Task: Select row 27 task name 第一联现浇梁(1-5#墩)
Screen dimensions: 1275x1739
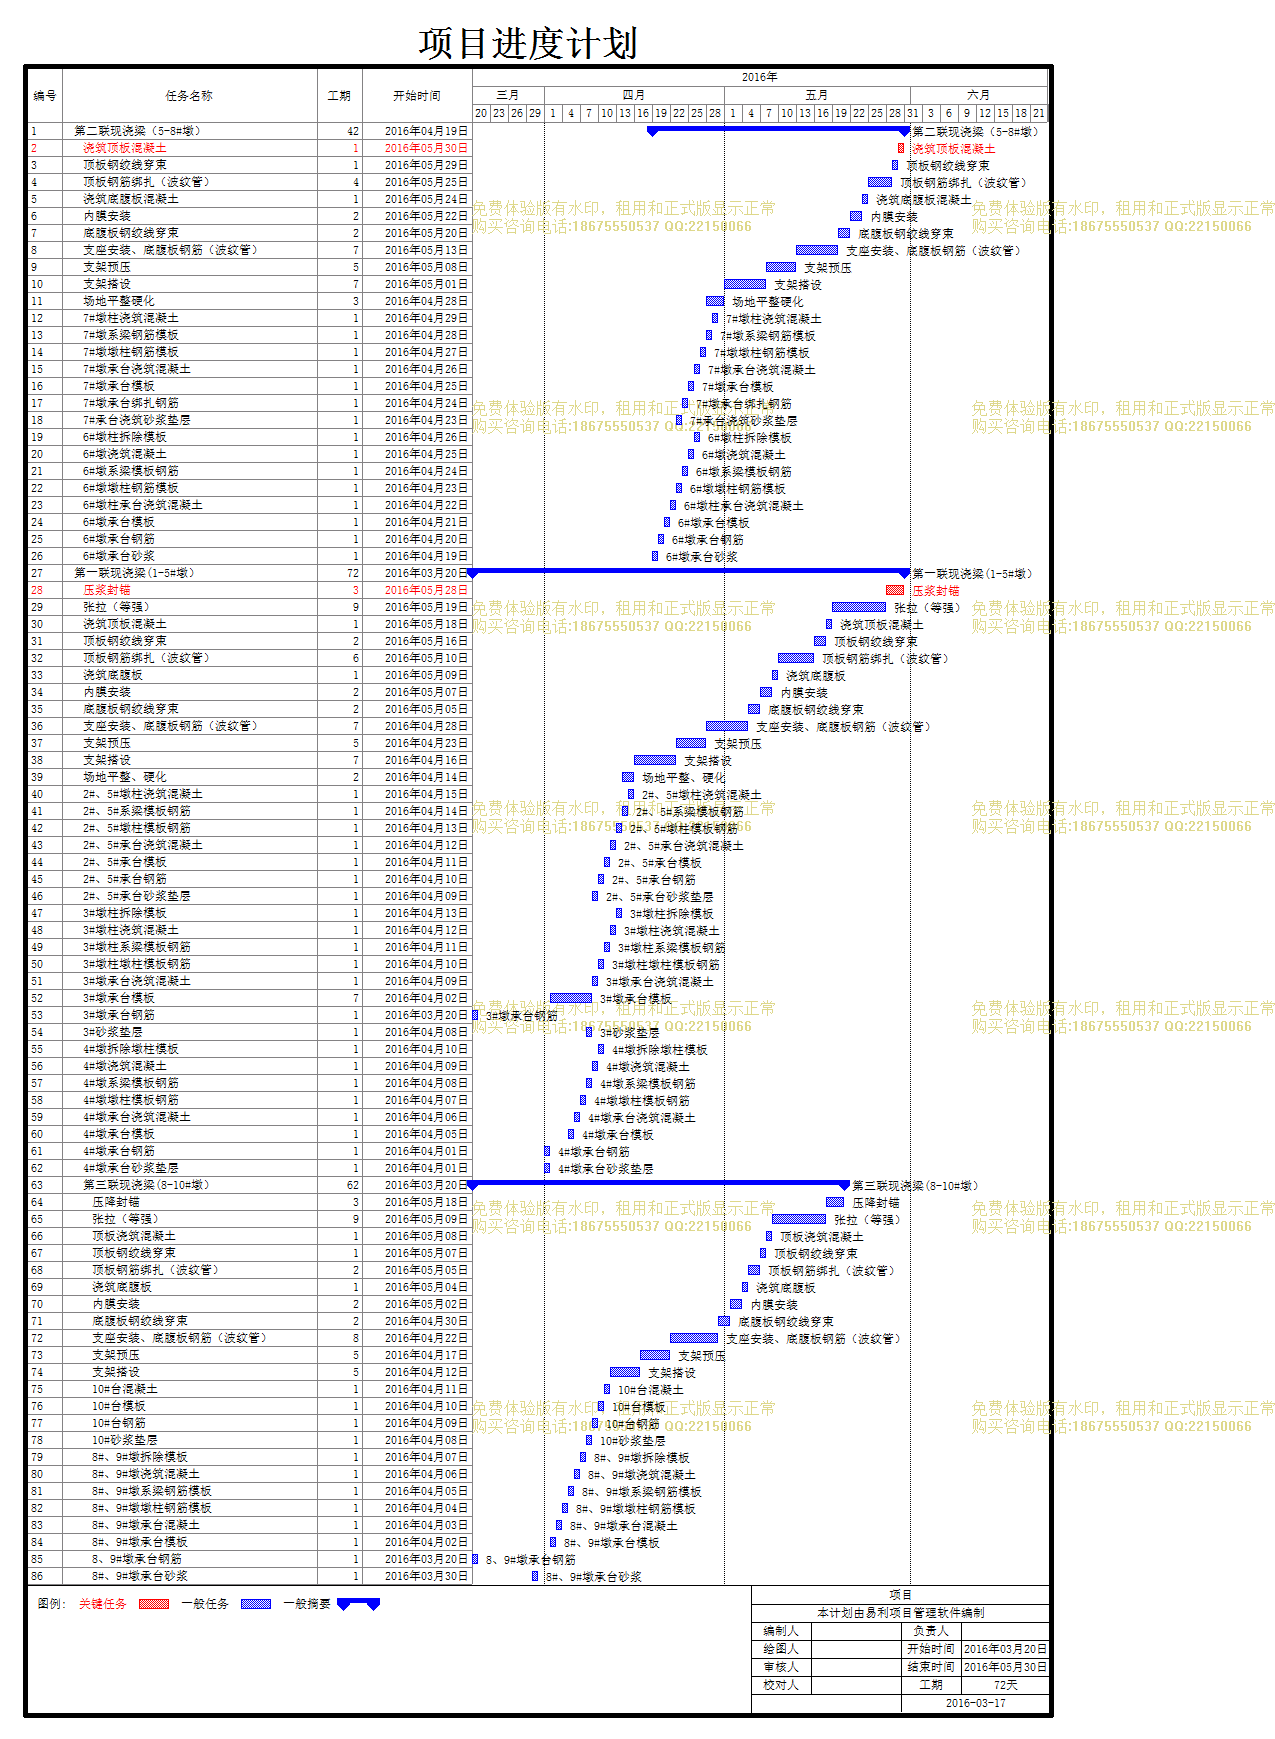Action: 134,573
